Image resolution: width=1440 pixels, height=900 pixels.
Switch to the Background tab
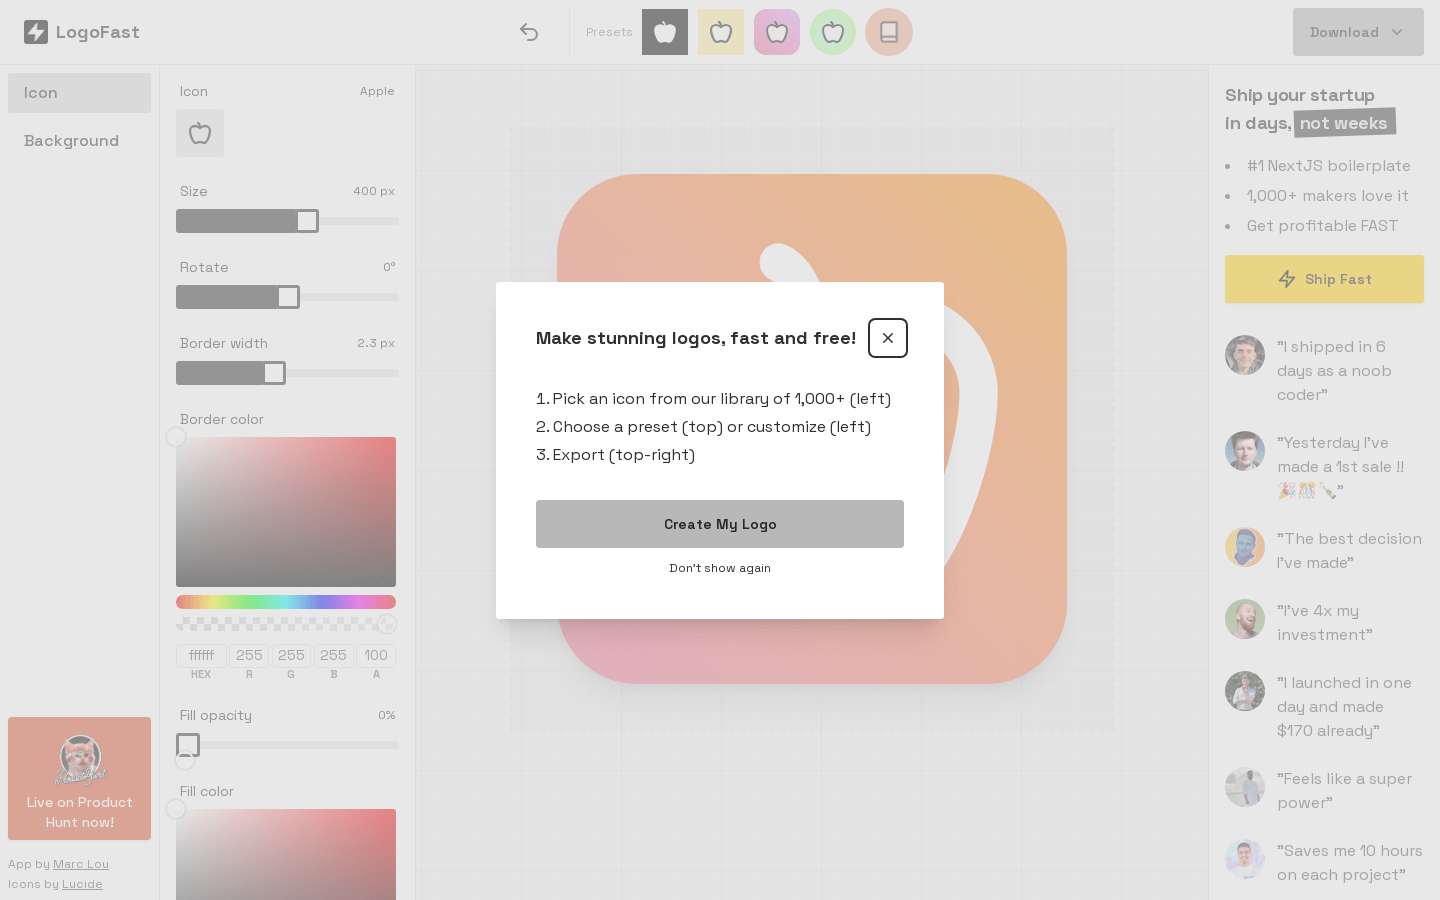point(79,141)
